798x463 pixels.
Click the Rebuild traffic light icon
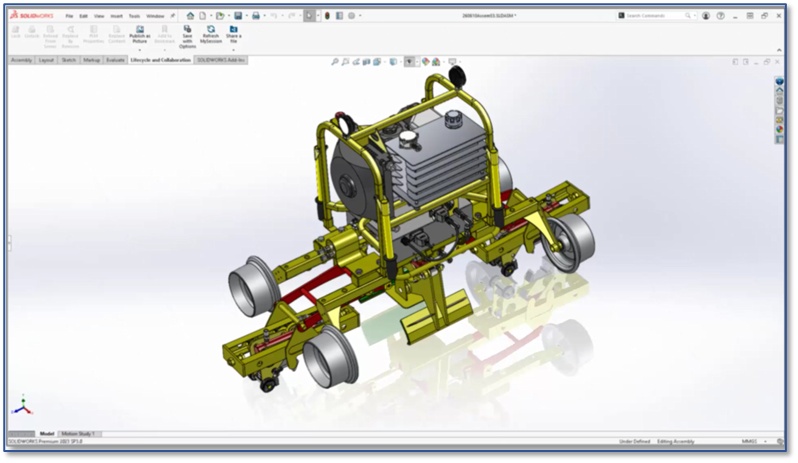[327, 16]
